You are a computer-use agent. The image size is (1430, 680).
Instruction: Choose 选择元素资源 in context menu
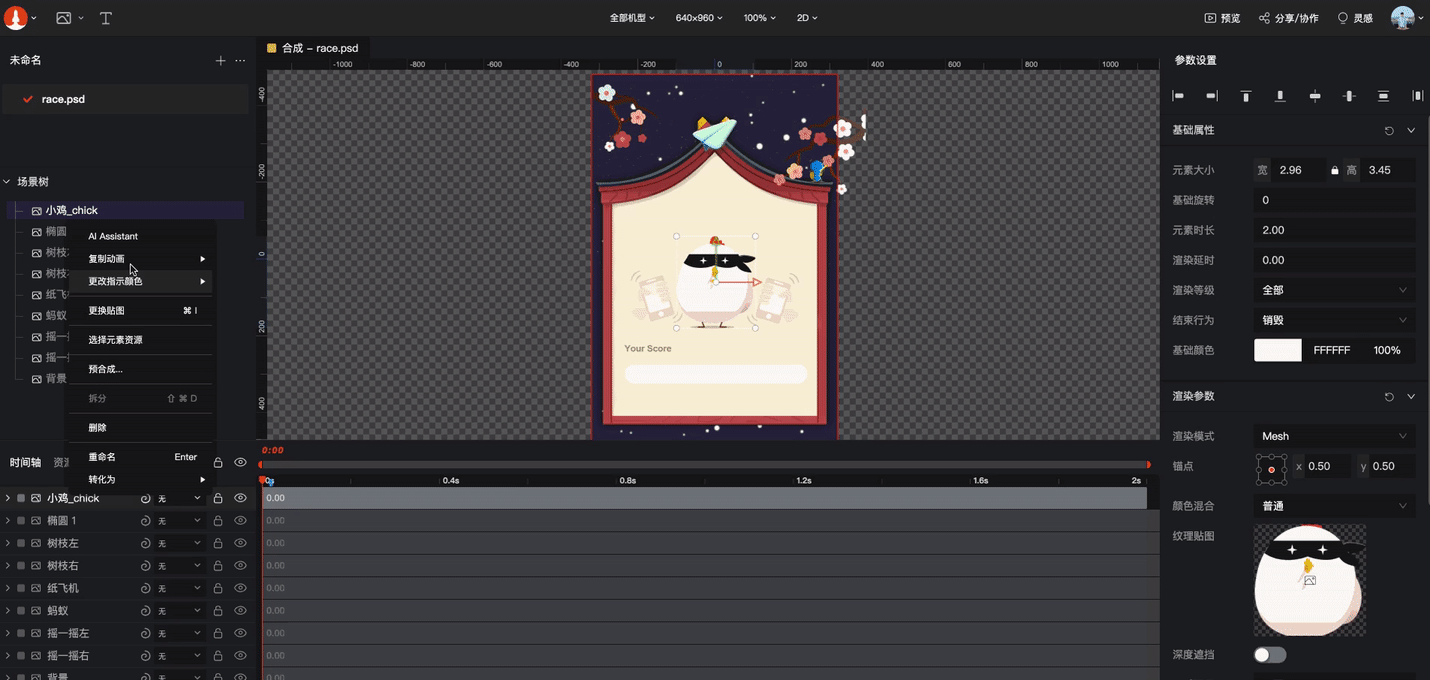[141, 340]
